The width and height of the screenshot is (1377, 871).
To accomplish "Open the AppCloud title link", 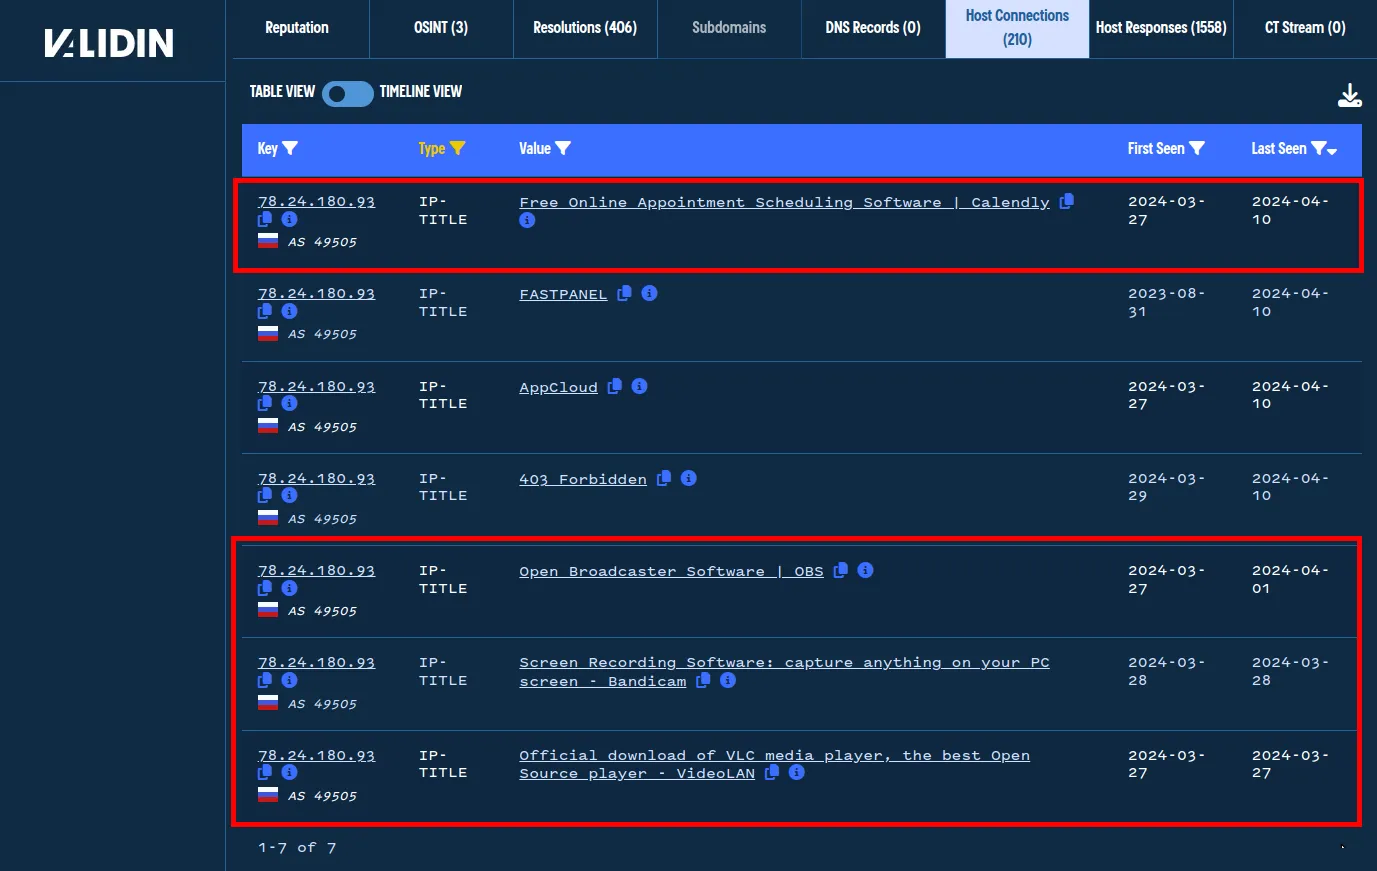I will [558, 387].
